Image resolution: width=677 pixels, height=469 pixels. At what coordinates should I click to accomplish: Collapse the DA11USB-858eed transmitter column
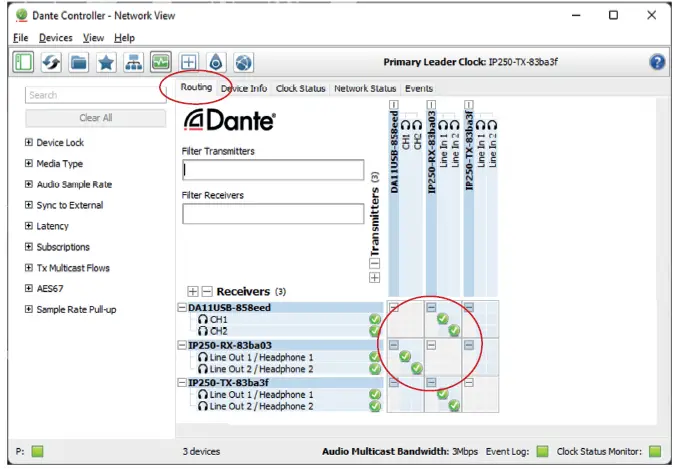click(393, 105)
